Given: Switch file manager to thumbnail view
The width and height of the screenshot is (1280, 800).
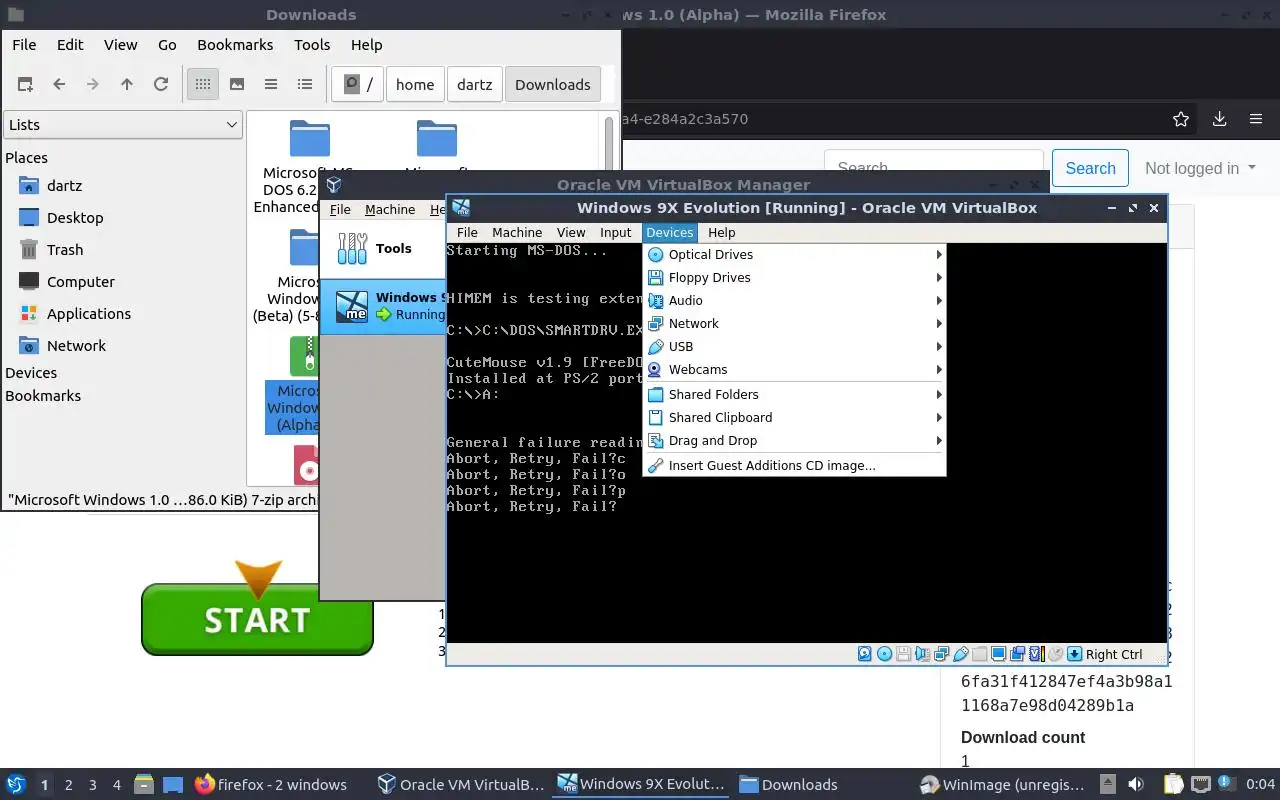Looking at the screenshot, I should point(237,85).
